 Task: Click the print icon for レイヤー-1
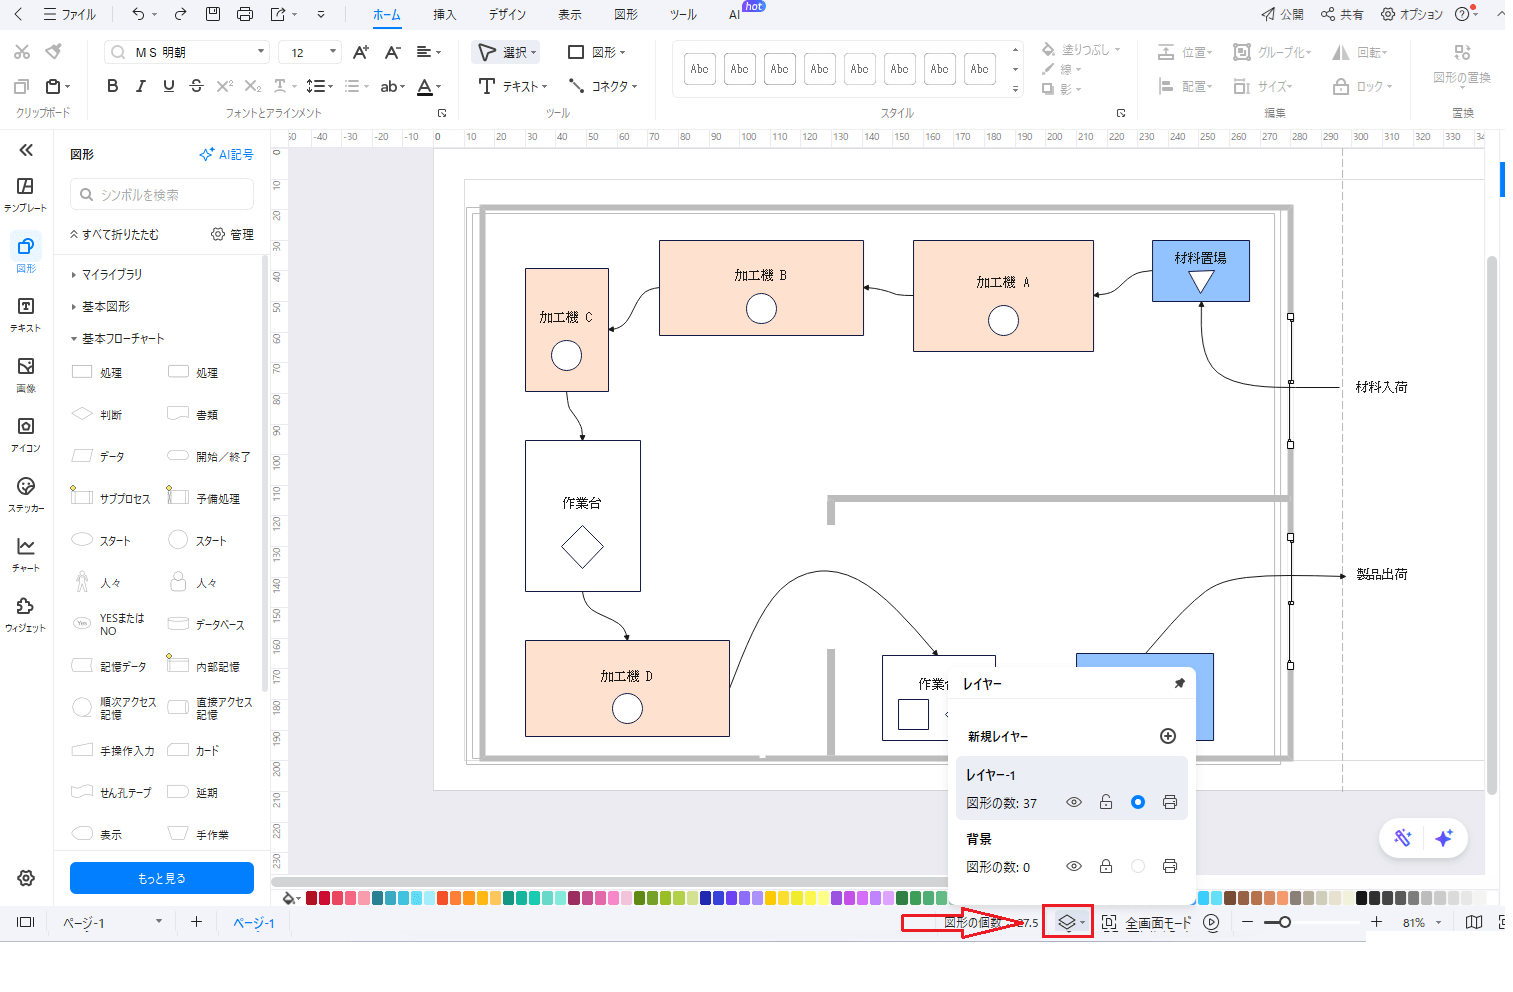(x=1169, y=802)
